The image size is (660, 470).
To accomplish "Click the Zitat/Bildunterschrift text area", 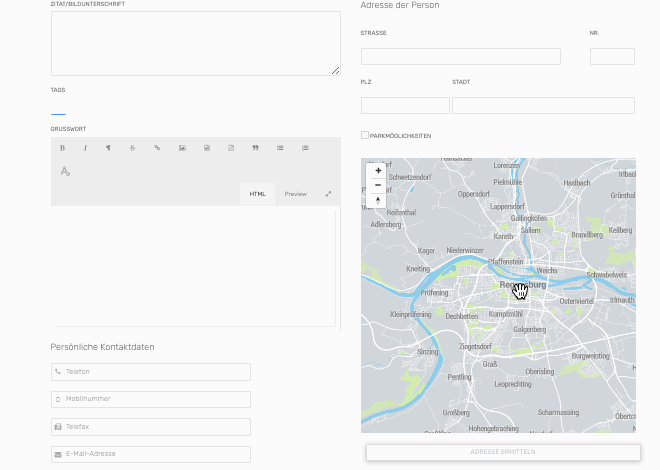I will 195,43.
